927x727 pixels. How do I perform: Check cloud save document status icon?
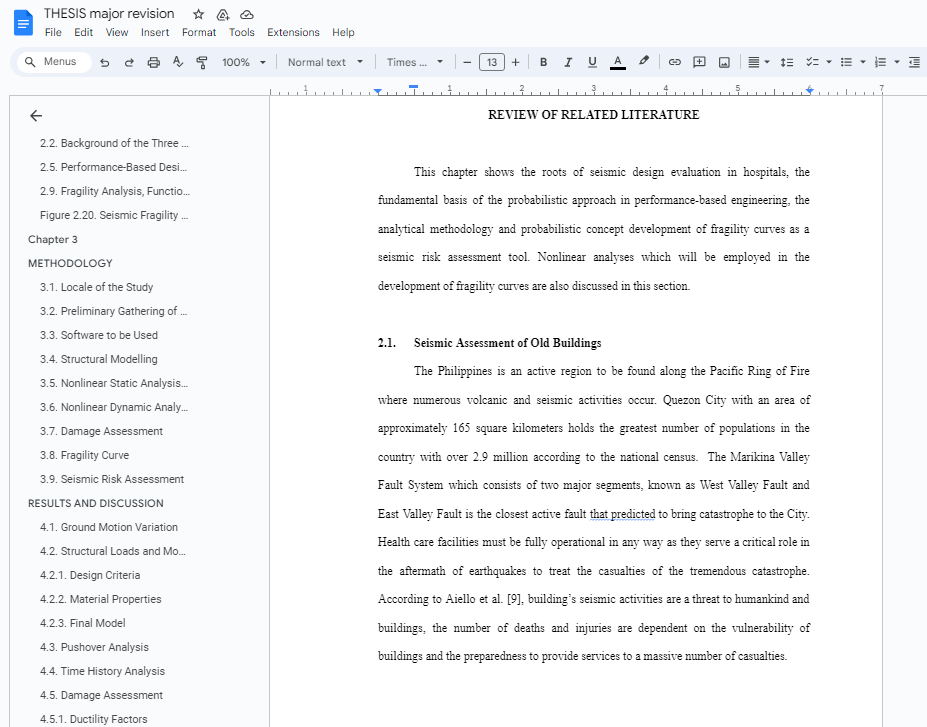point(247,14)
